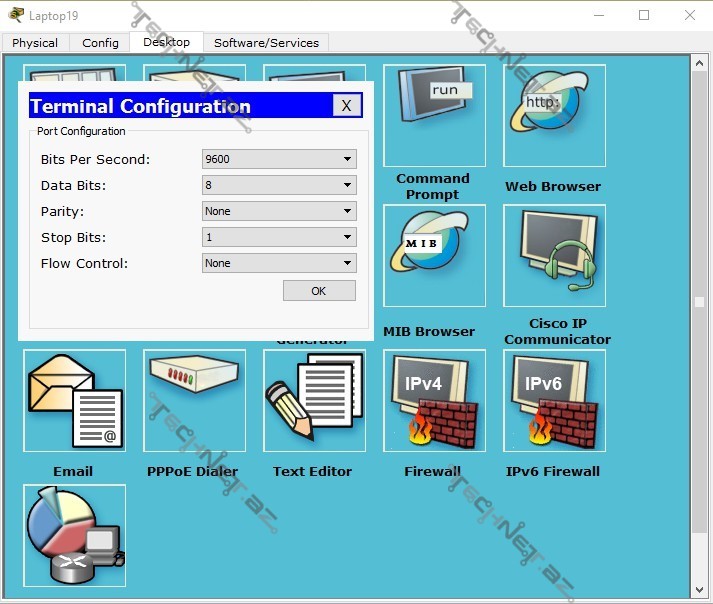Viewport: 713px width, 604px height.
Task: Open the Data Bits dropdown
Action: (x=279, y=185)
